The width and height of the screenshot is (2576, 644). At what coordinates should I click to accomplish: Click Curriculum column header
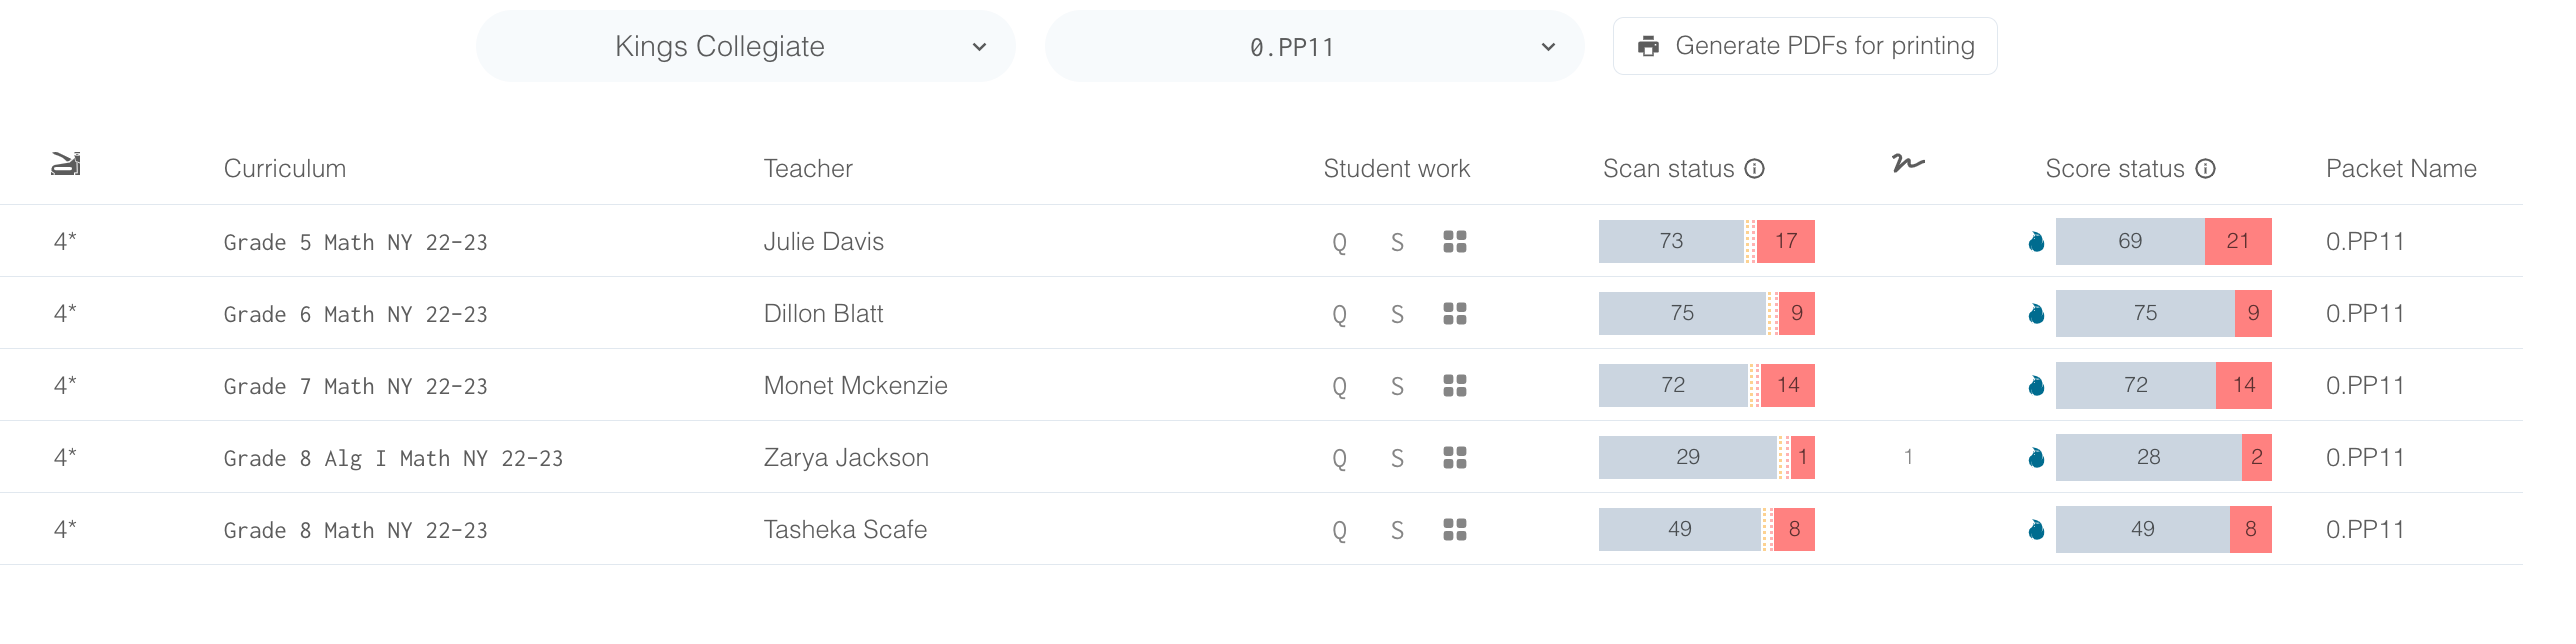pos(285,169)
